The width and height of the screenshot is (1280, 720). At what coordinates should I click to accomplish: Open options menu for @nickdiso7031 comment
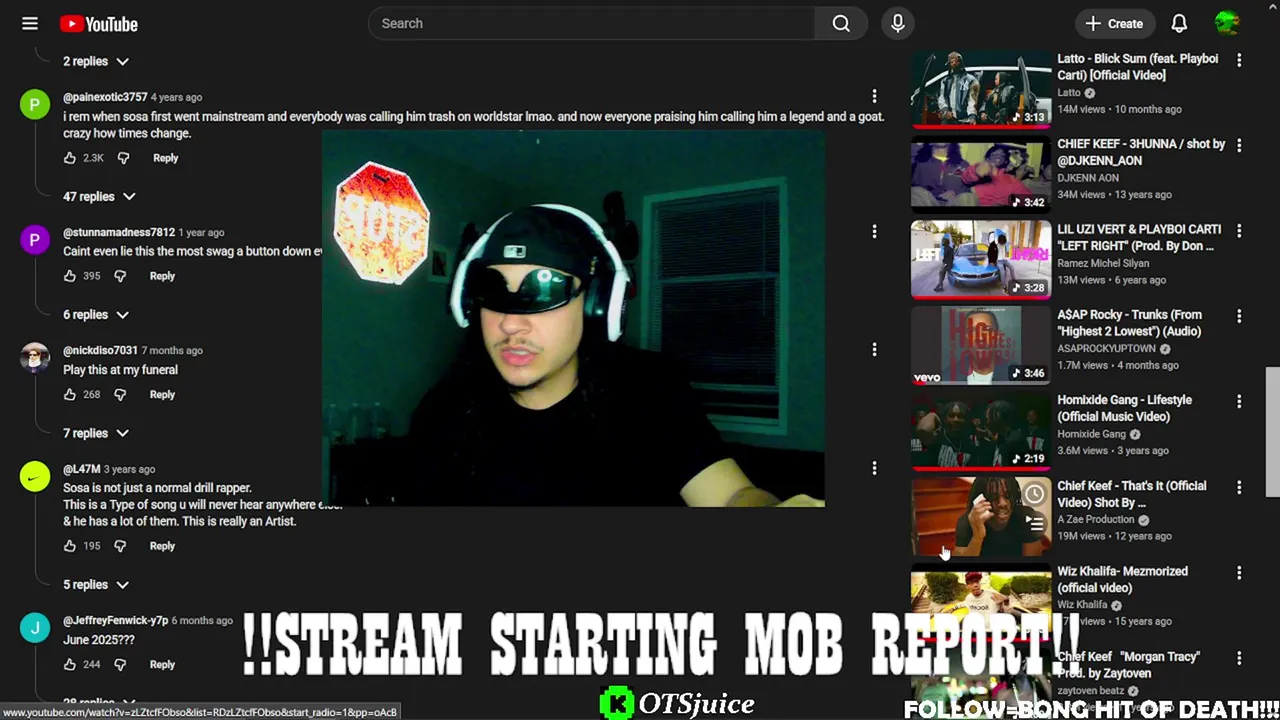pyautogui.click(x=874, y=350)
